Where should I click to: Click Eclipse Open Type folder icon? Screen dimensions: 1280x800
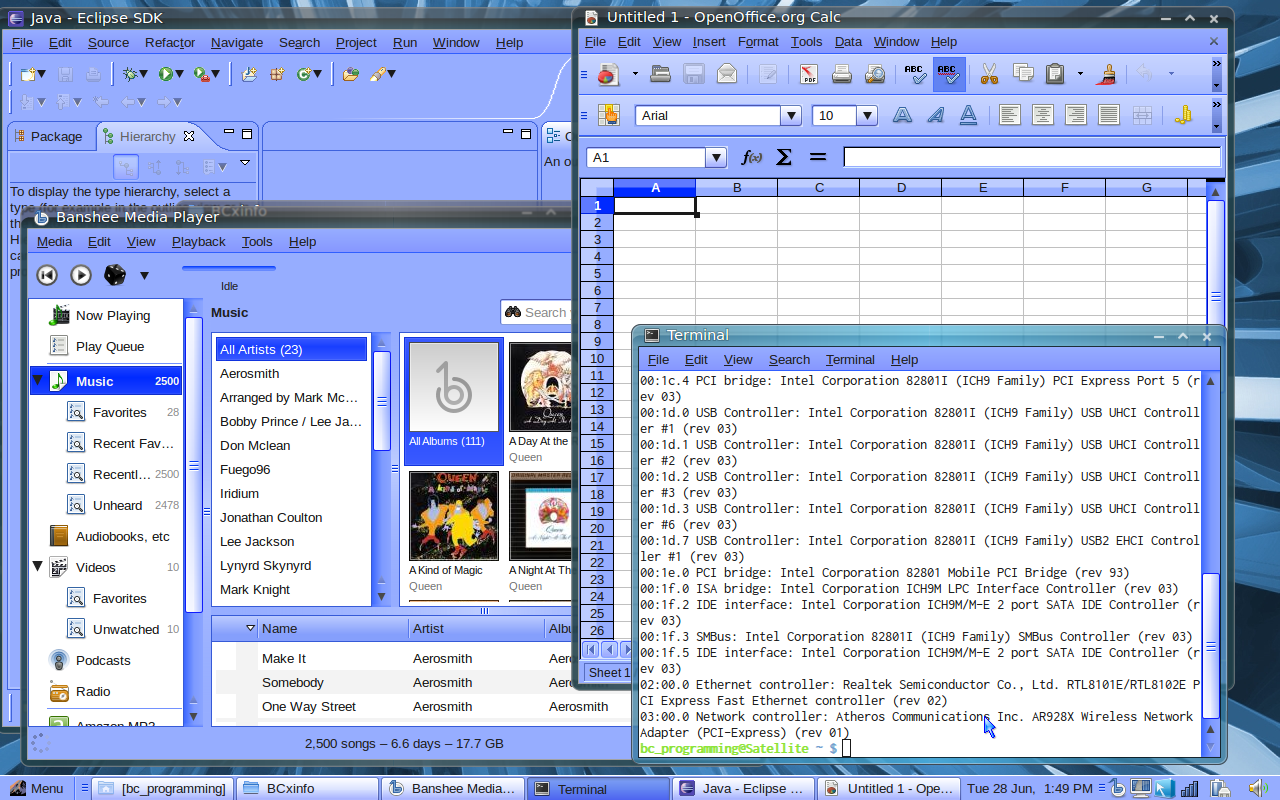pyautogui.click(x=350, y=74)
